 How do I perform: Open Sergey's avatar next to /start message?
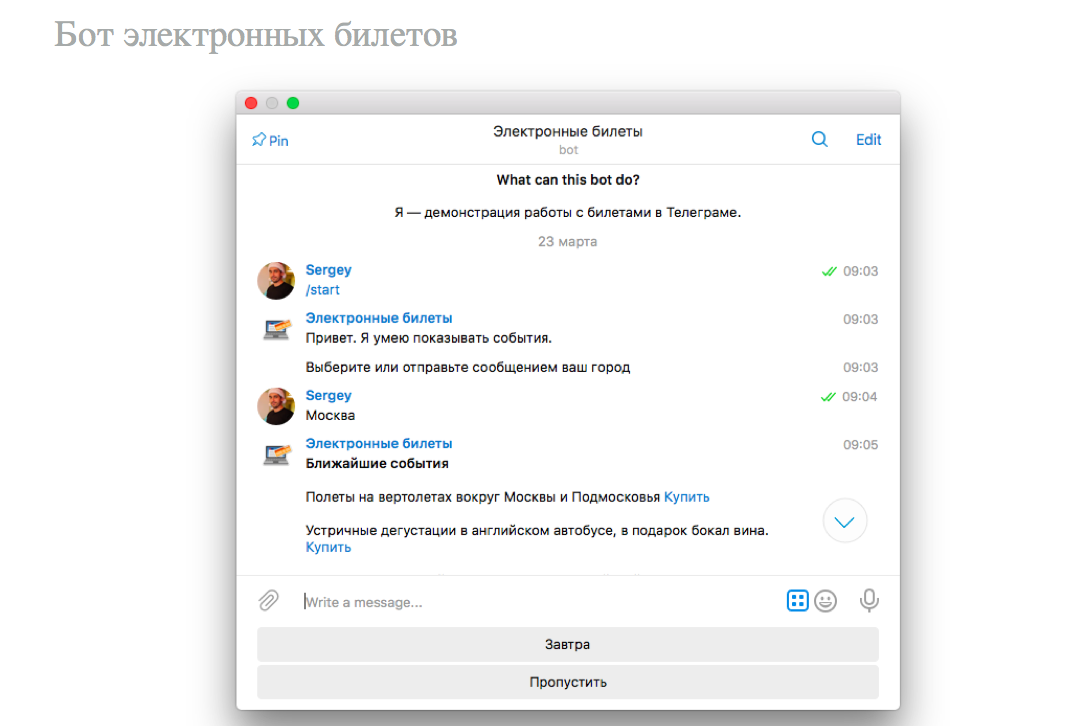coord(276,280)
